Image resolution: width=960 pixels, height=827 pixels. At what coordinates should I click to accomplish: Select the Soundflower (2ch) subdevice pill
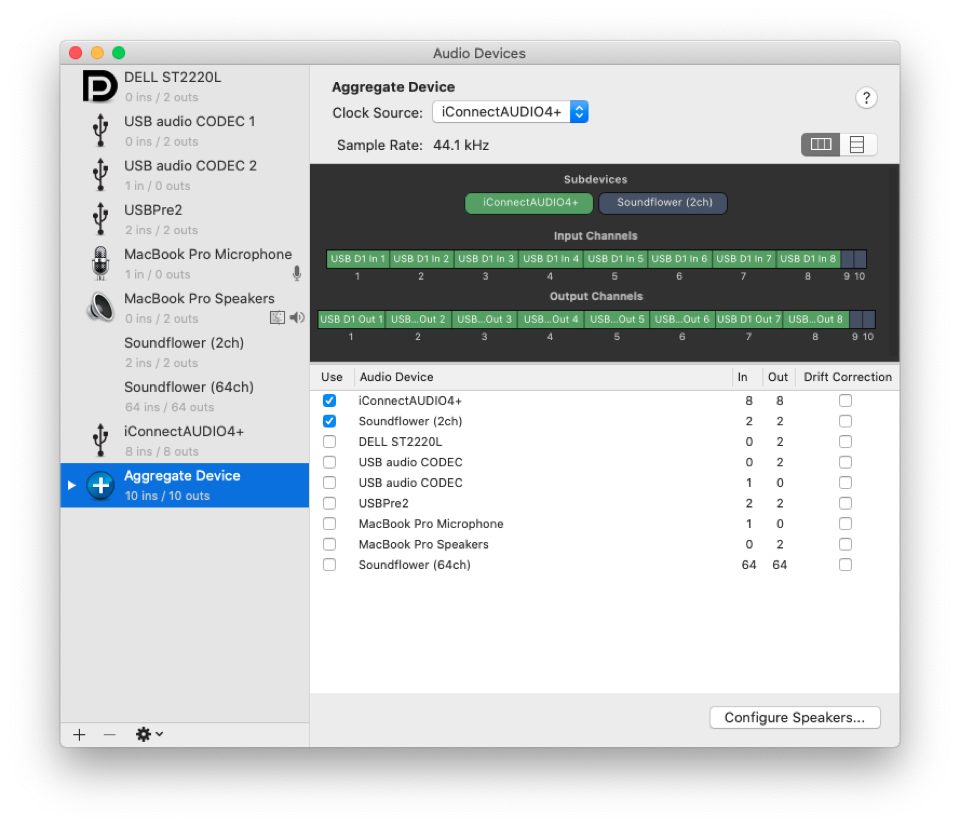[664, 203]
